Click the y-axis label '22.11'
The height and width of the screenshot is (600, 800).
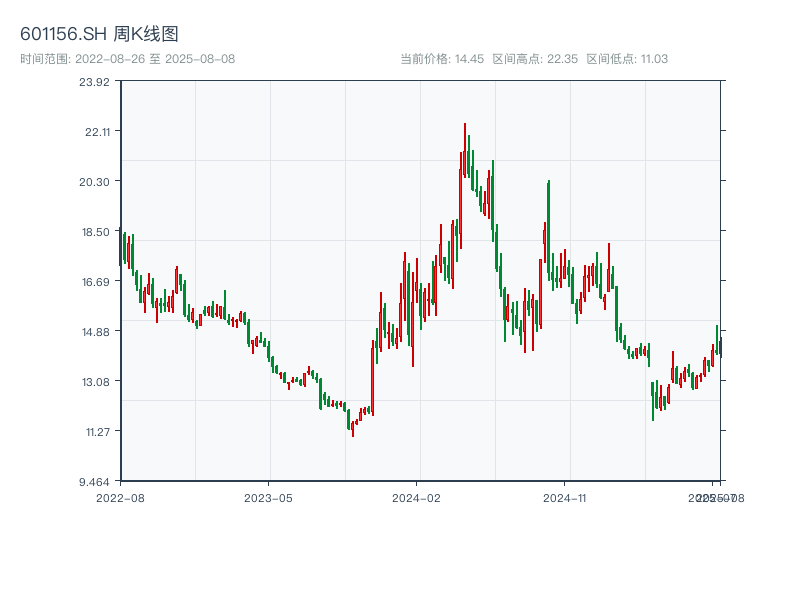coord(97,132)
